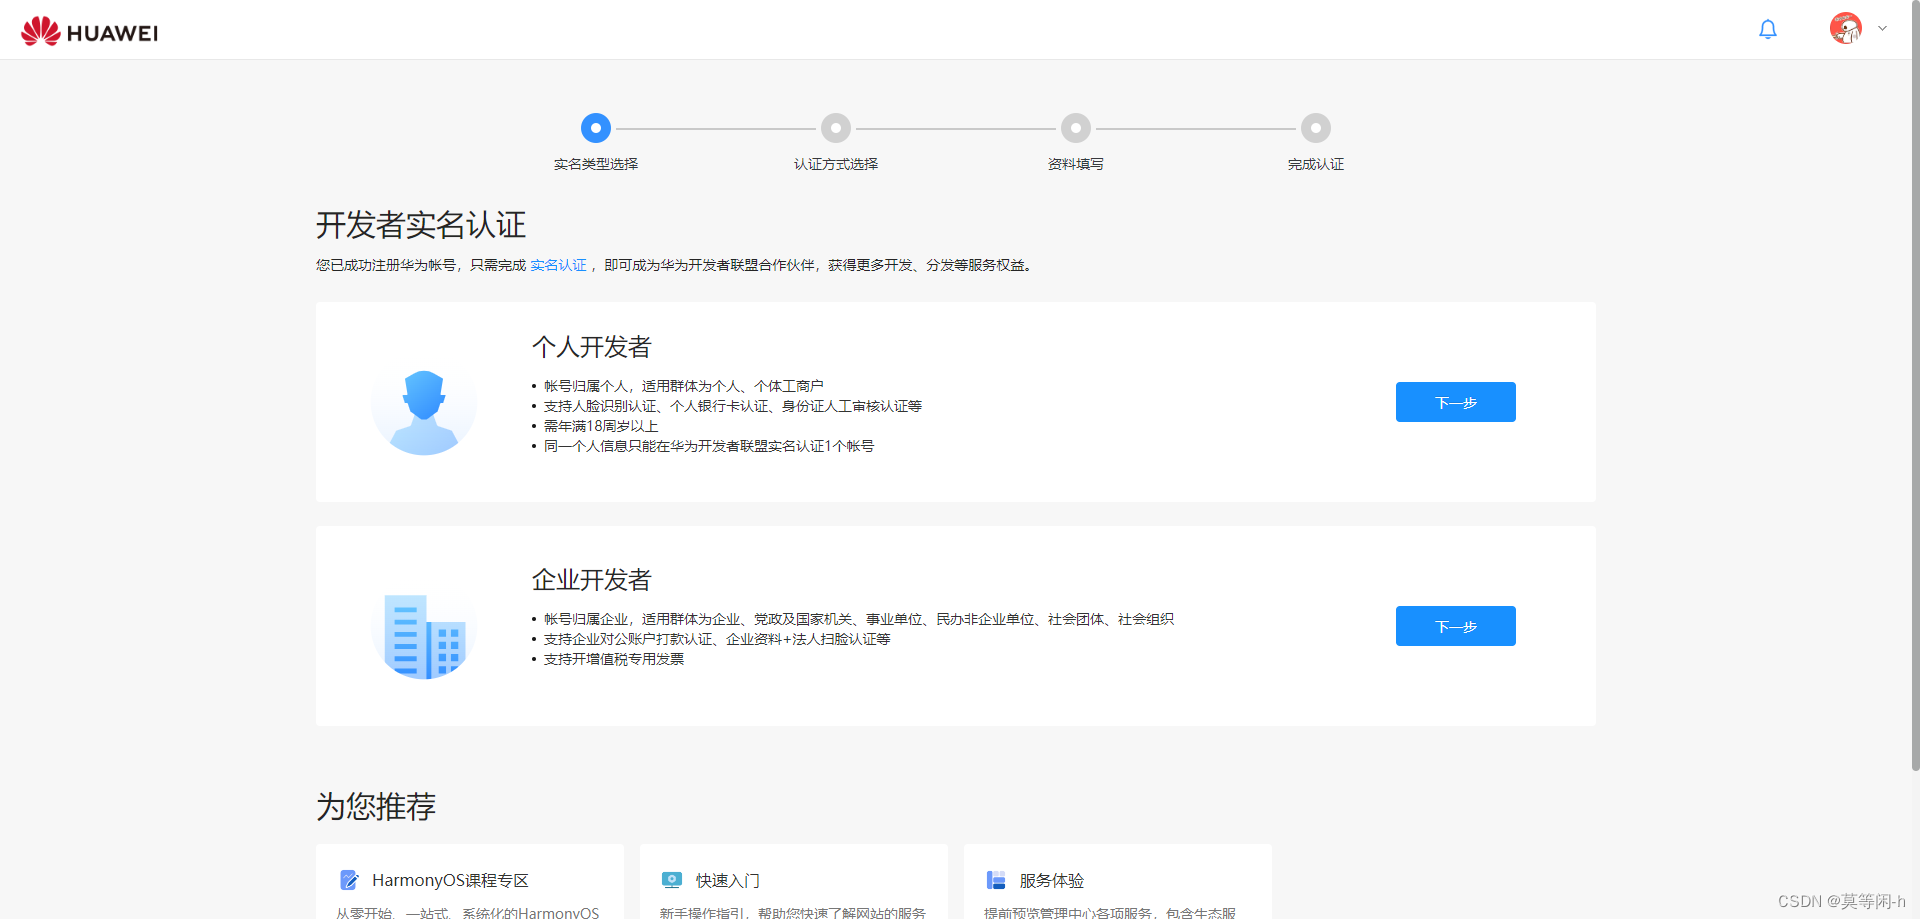
Task: Select the 实名类型选择 step circle
Action: pos(596,128)
